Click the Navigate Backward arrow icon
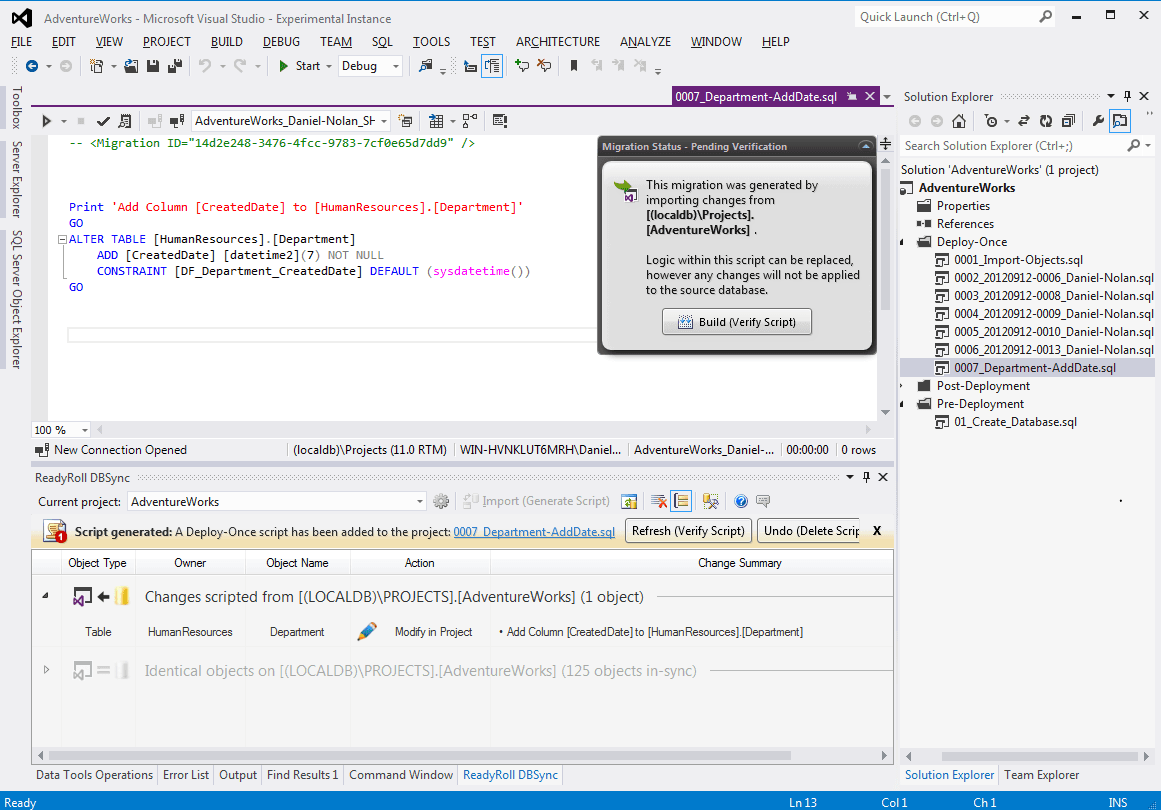The width and height of the screenshot is (1161, 810). (x=32, y=66)
